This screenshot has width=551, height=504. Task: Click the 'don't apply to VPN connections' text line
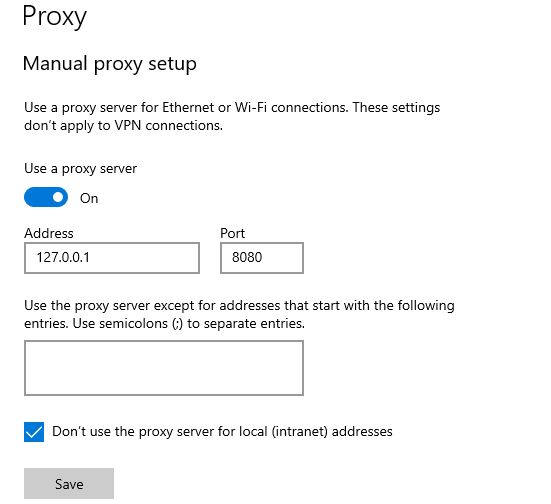123,126
